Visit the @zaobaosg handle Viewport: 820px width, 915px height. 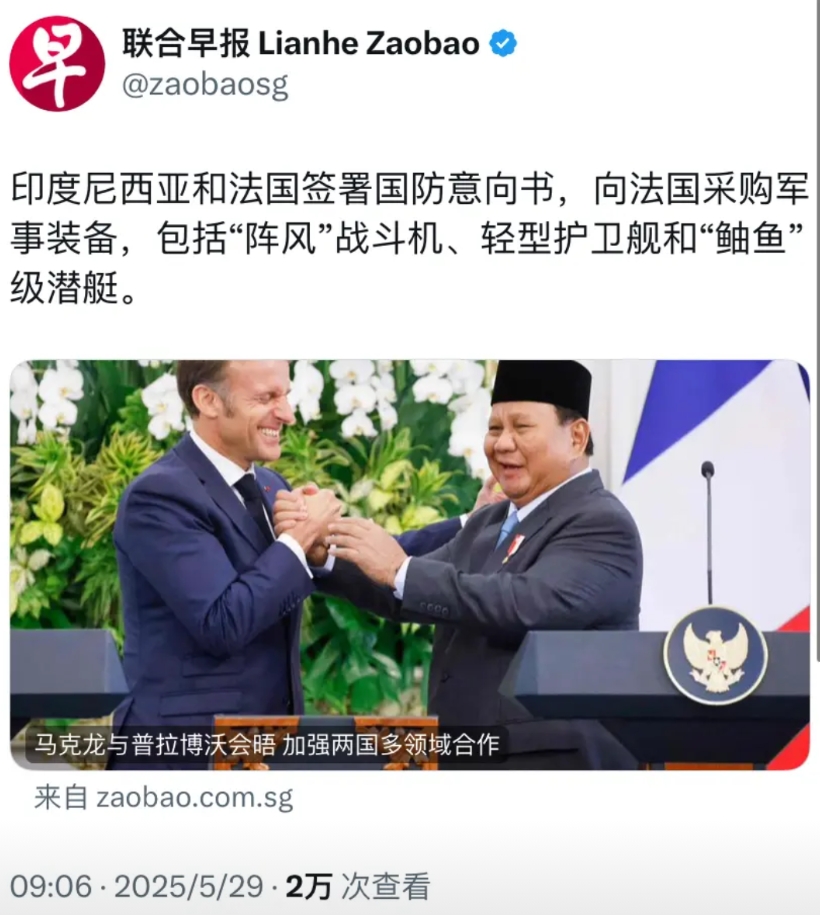tap(205, 85)
